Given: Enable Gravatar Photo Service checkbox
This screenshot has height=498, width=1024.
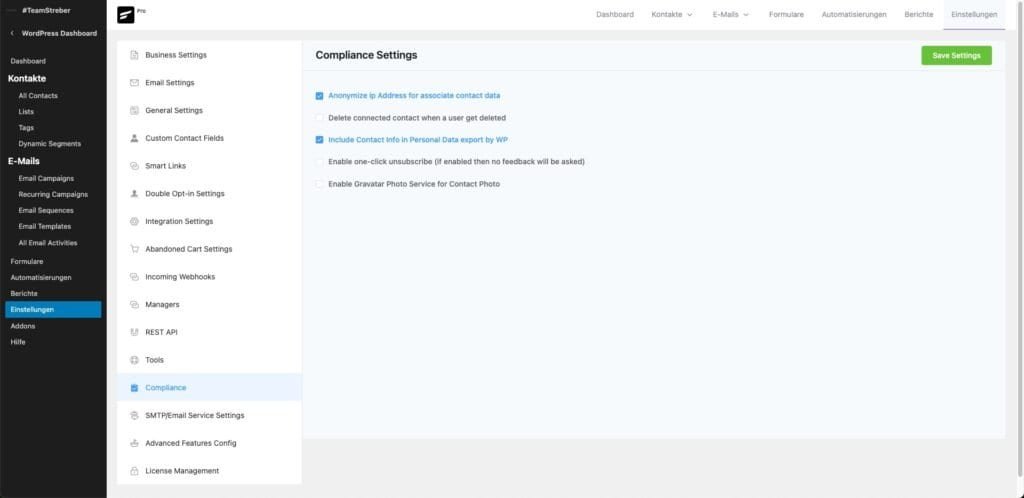Looking at the screenshot, I should [x=319, y=184].
